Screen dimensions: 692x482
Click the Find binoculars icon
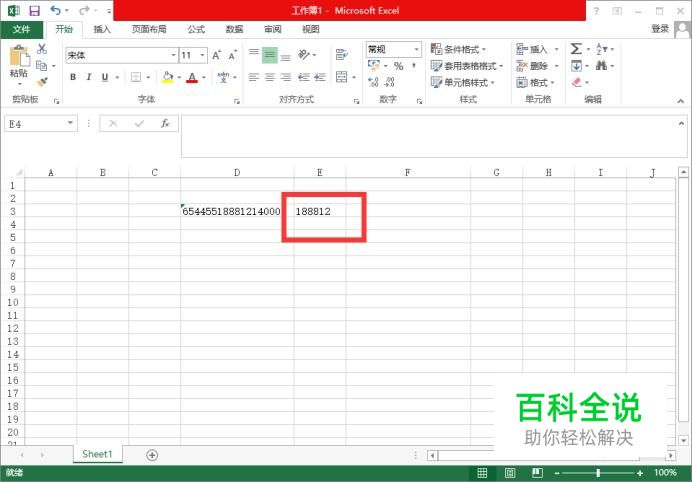click(x=601, y=66)
